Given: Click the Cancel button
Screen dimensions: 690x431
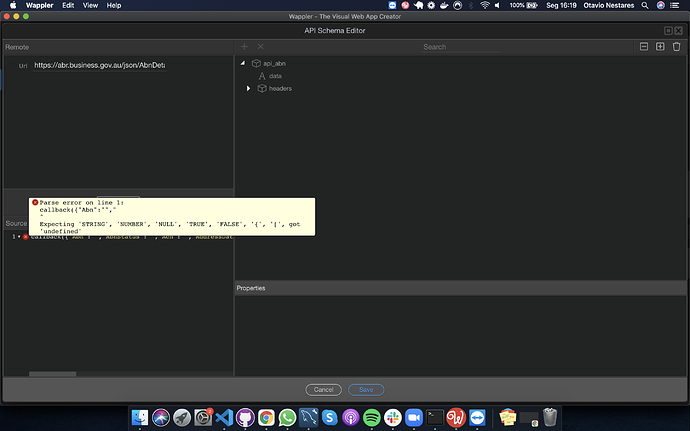Looking at the screenshot, I should coord(323,390).
